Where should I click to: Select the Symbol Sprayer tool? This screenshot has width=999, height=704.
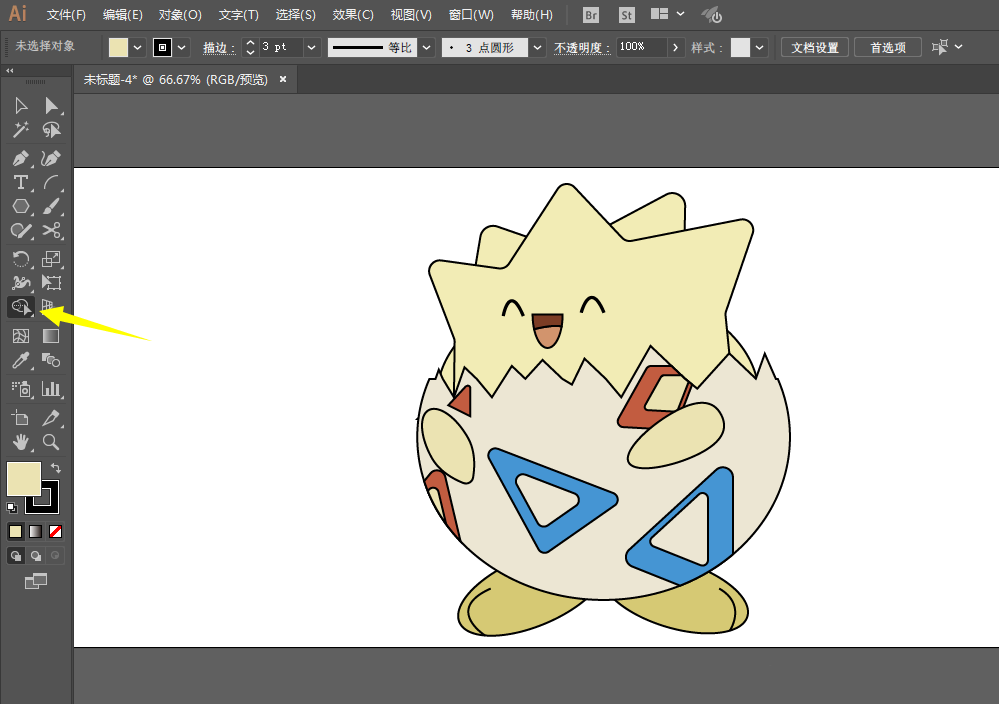(21, 389)
